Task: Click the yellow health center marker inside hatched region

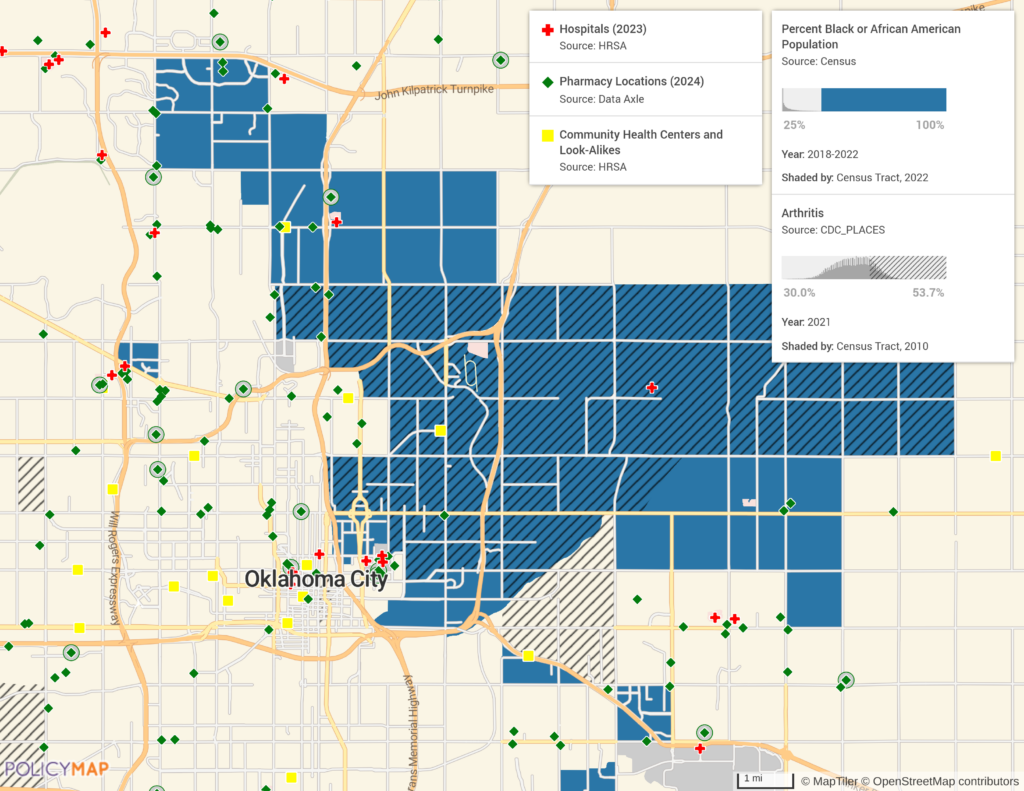Action: point(440,431)
